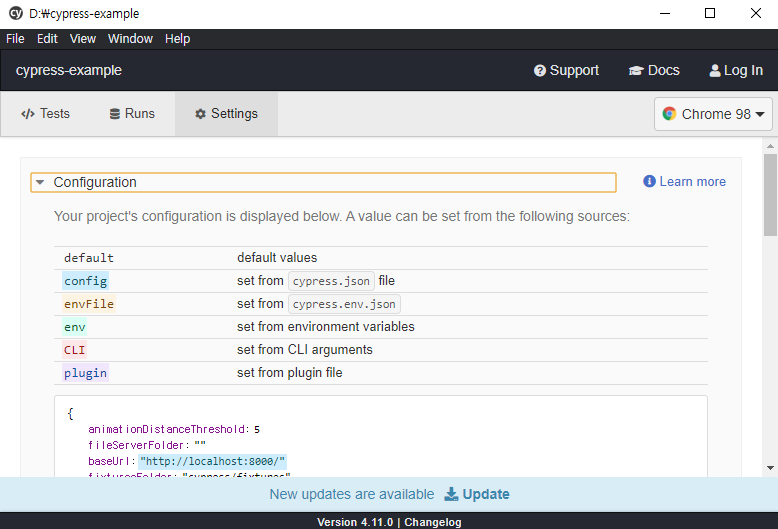Screen dimensions: 778x529
Task: Switch to the Runs tab
Action: coord(132,114)
